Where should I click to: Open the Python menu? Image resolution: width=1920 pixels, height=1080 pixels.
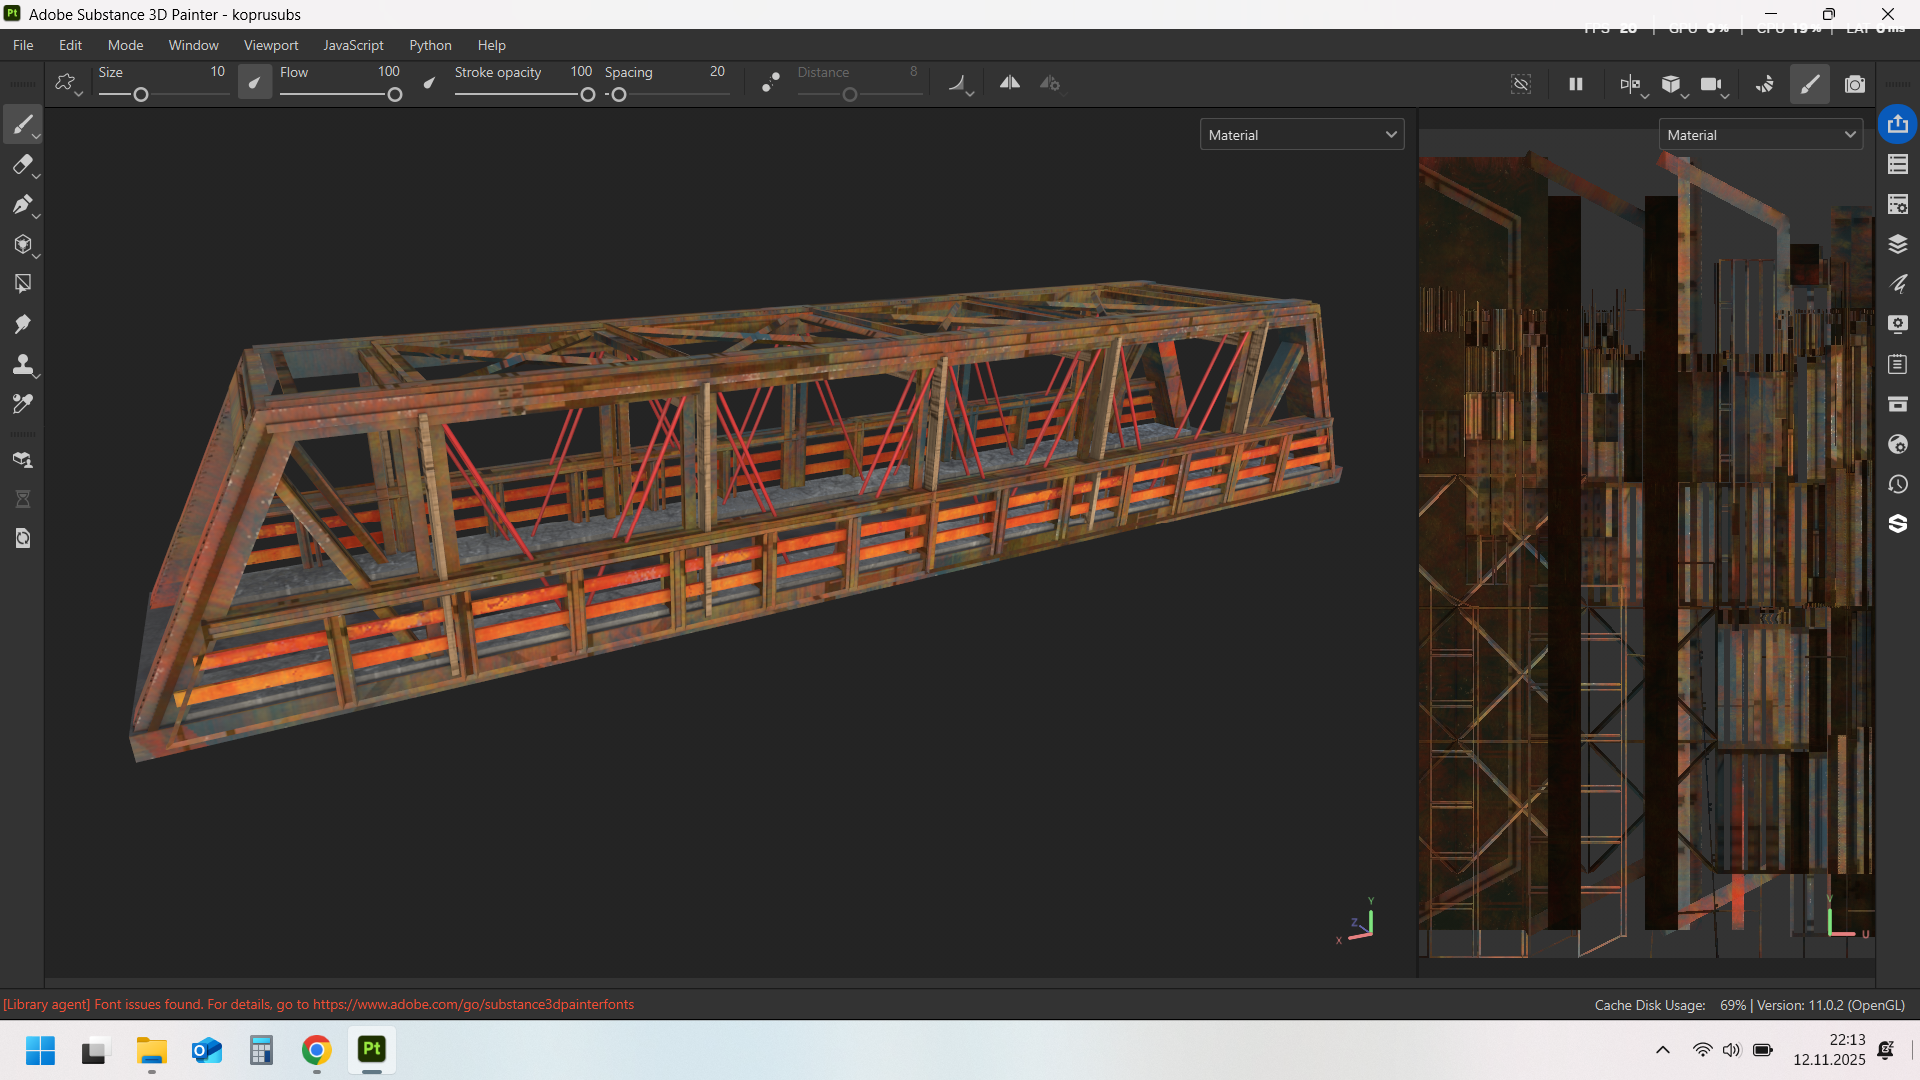[x=430, y=45]
